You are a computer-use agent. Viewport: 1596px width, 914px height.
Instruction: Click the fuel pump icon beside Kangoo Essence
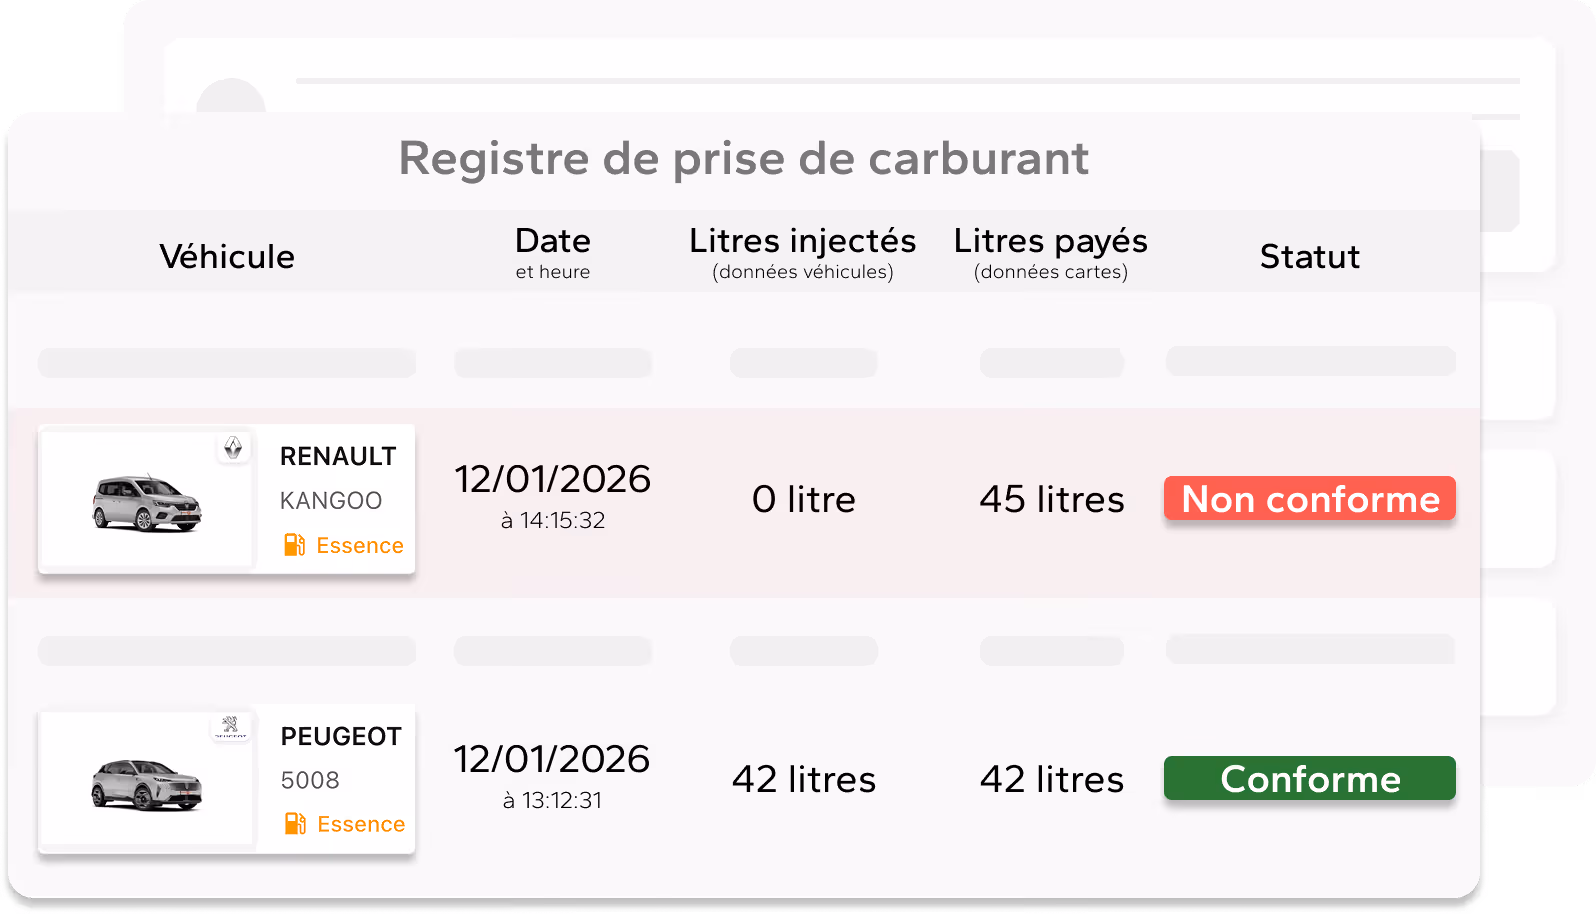(x=294, y=545)
